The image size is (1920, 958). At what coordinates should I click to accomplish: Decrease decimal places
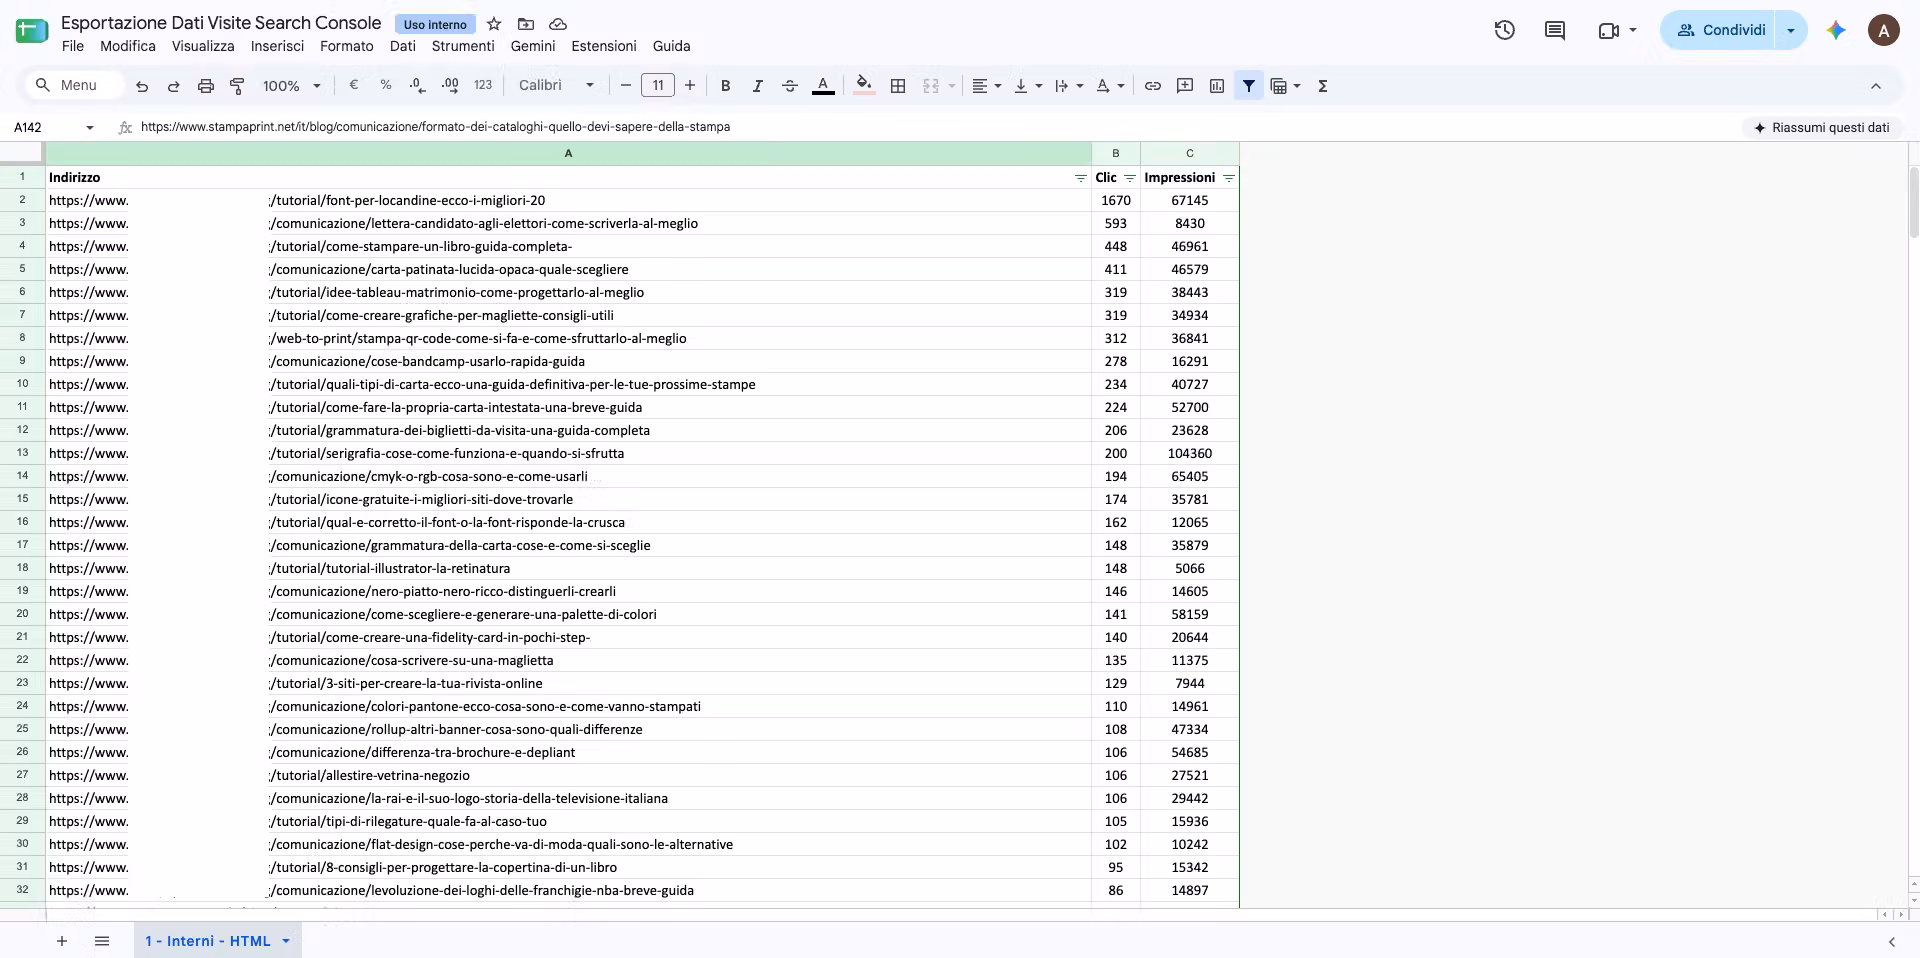tap(418, 86)
